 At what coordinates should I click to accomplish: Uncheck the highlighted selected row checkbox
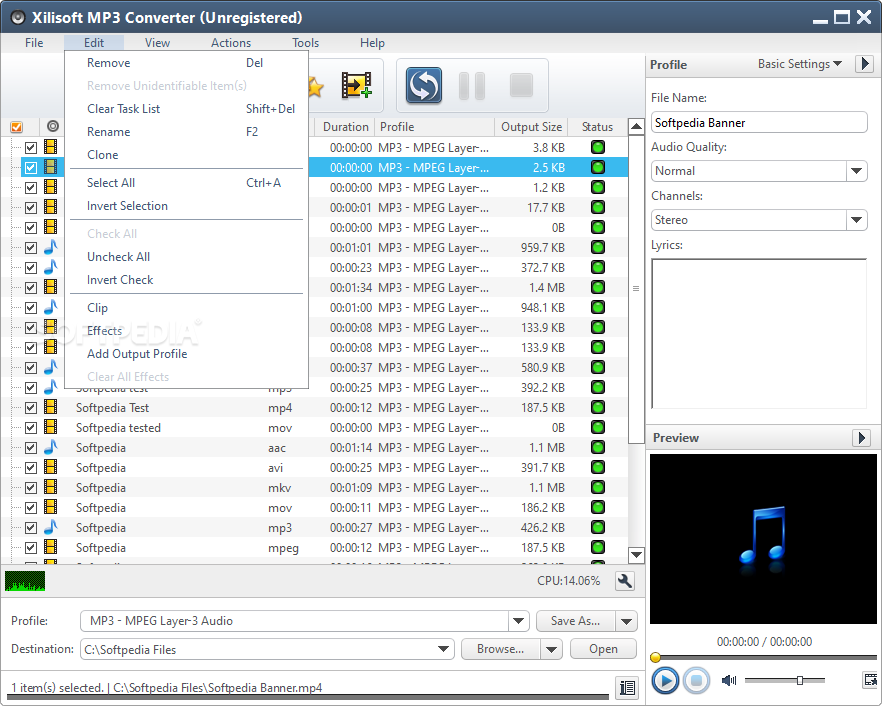point(31,168)
